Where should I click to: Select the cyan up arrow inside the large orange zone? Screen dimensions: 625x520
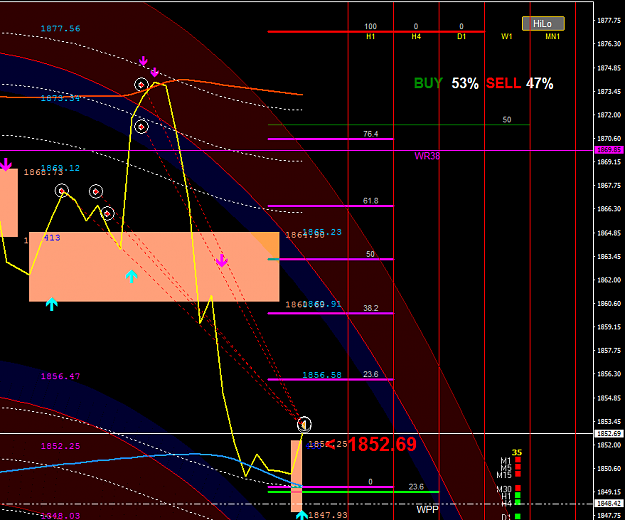[x=131, y=276]
